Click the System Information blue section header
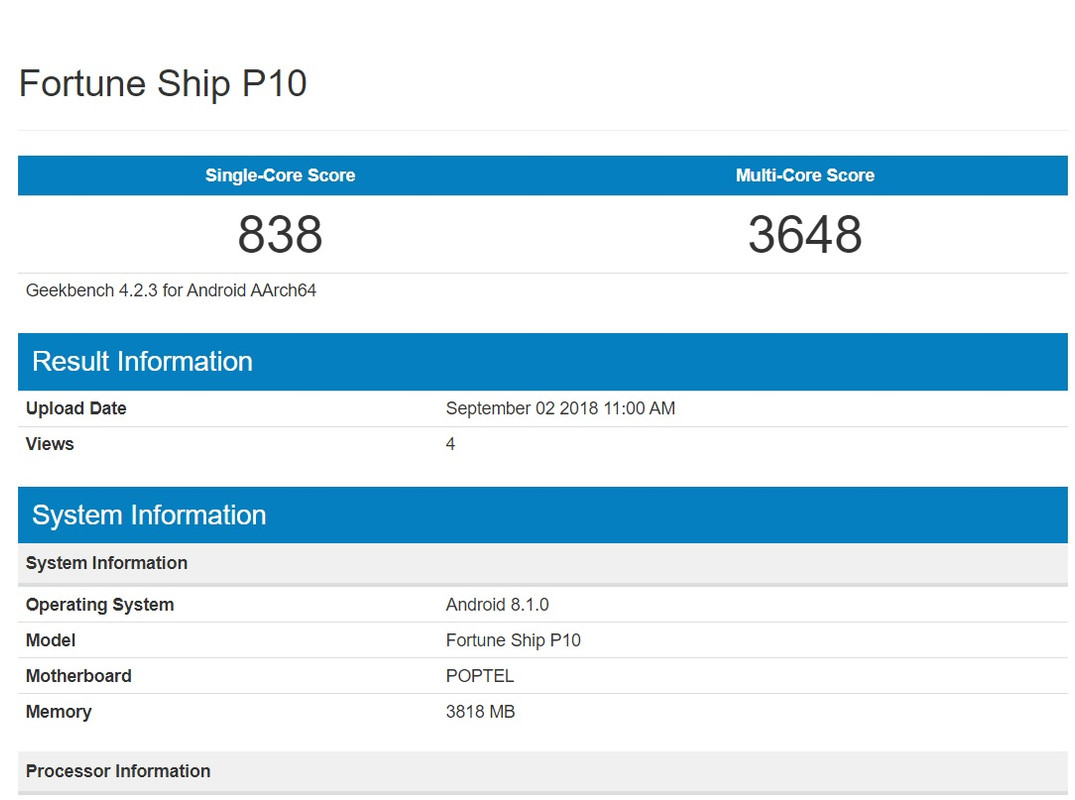Image resolution: width=1075 pixels, height=800 pixels. pyautogui.click(x=149, y=514)
